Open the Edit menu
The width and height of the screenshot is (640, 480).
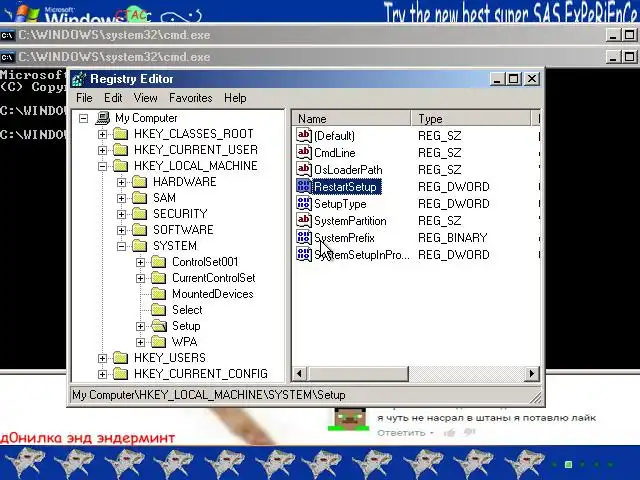(x=113, y=98)
